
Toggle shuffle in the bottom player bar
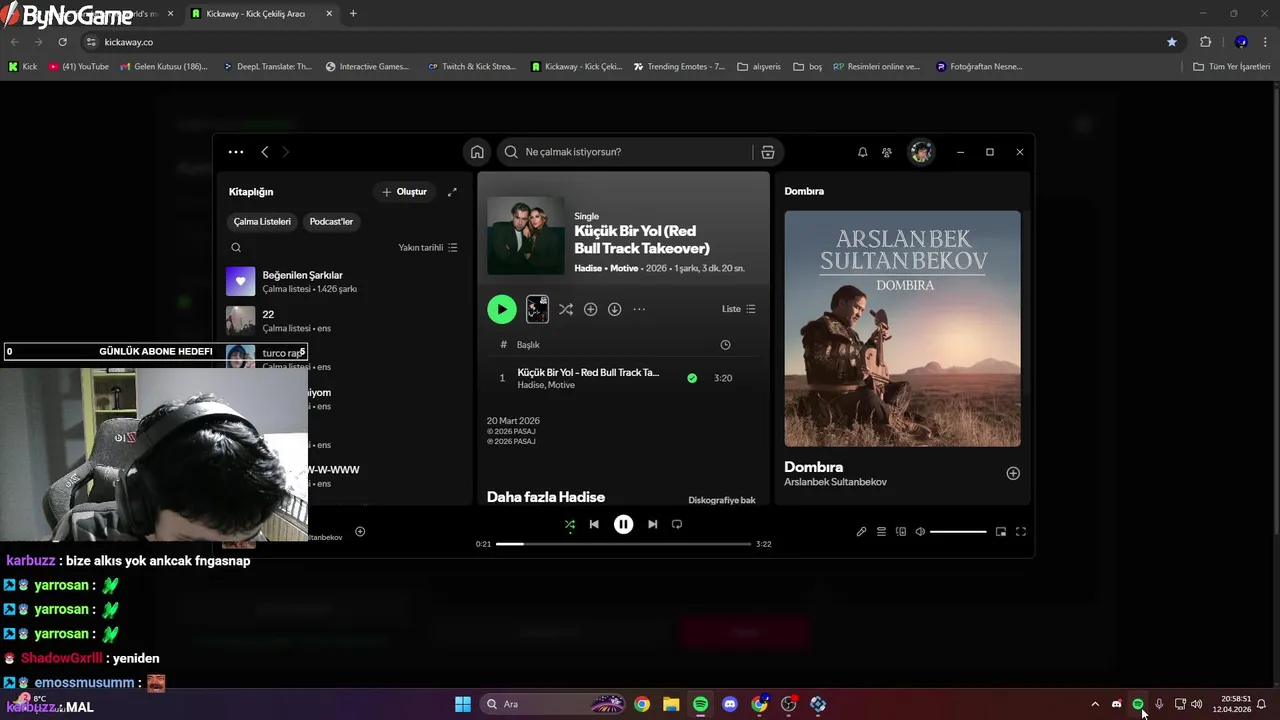click(x=569, y=524)
